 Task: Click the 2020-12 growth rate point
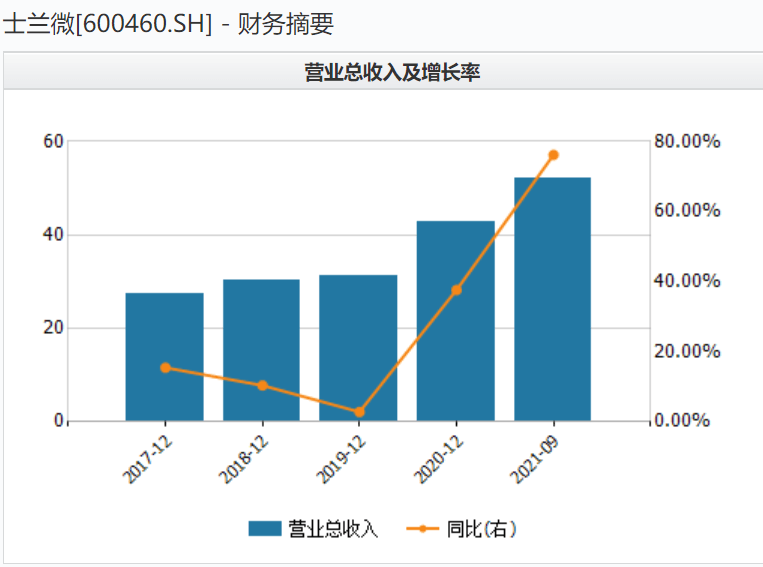(x=456, y=291)
